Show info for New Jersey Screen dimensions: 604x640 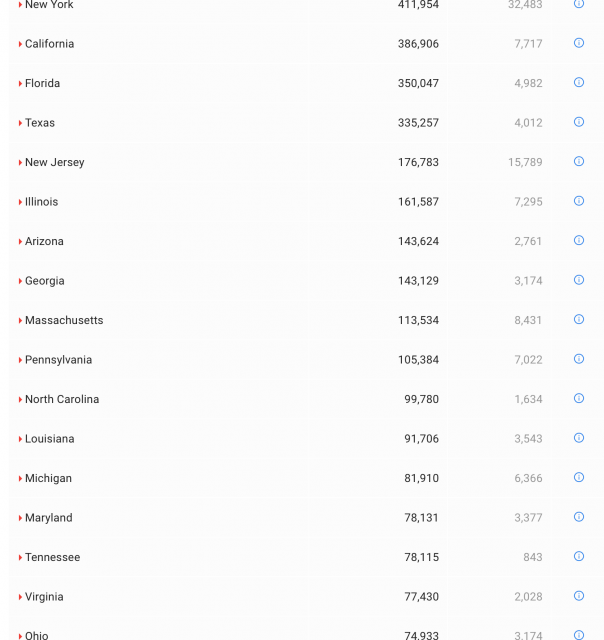click(578, 162)
